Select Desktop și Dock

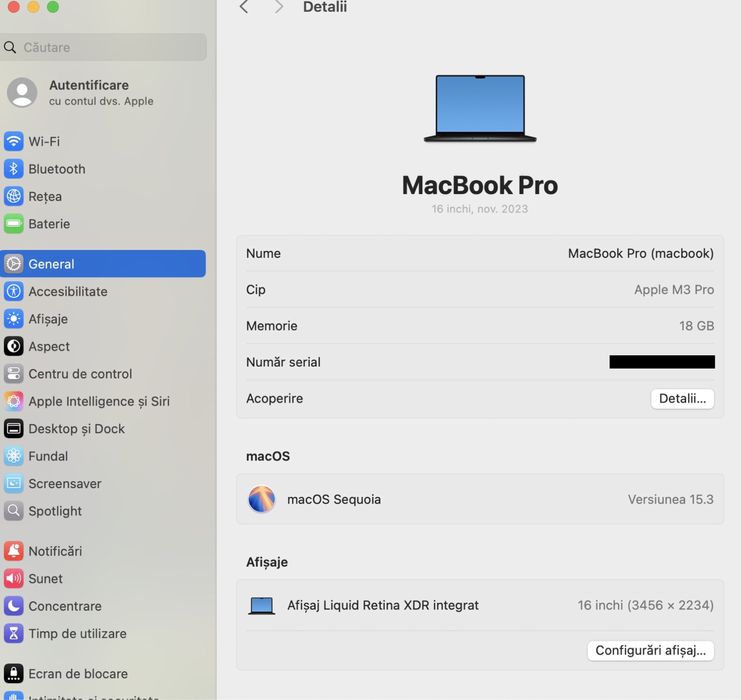click(103, 428)
